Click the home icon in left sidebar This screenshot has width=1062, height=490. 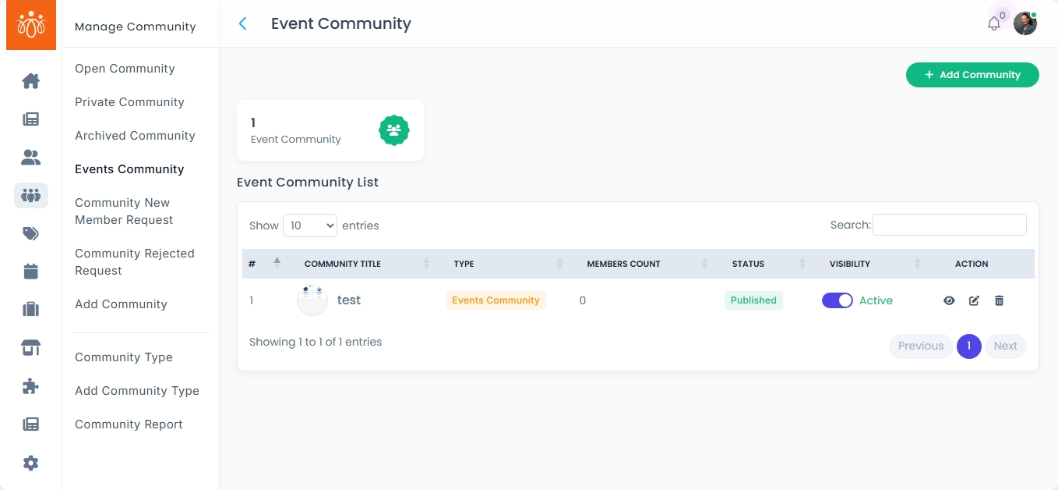[31, 81]
